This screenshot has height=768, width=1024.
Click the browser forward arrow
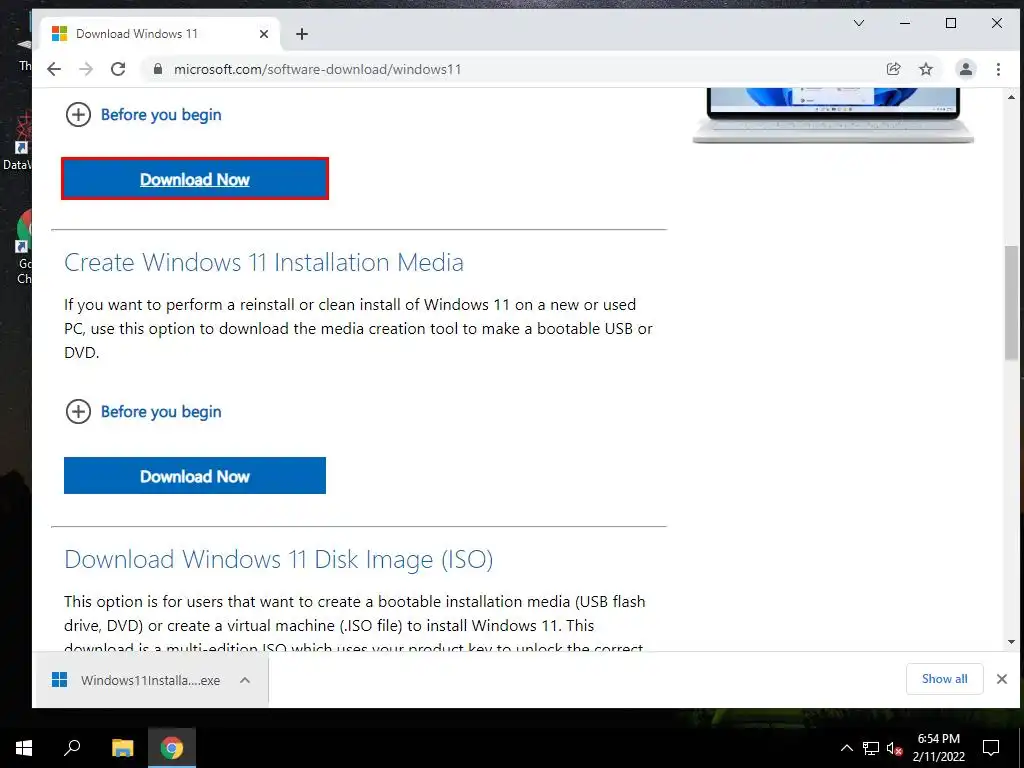[x=86, y=69]
